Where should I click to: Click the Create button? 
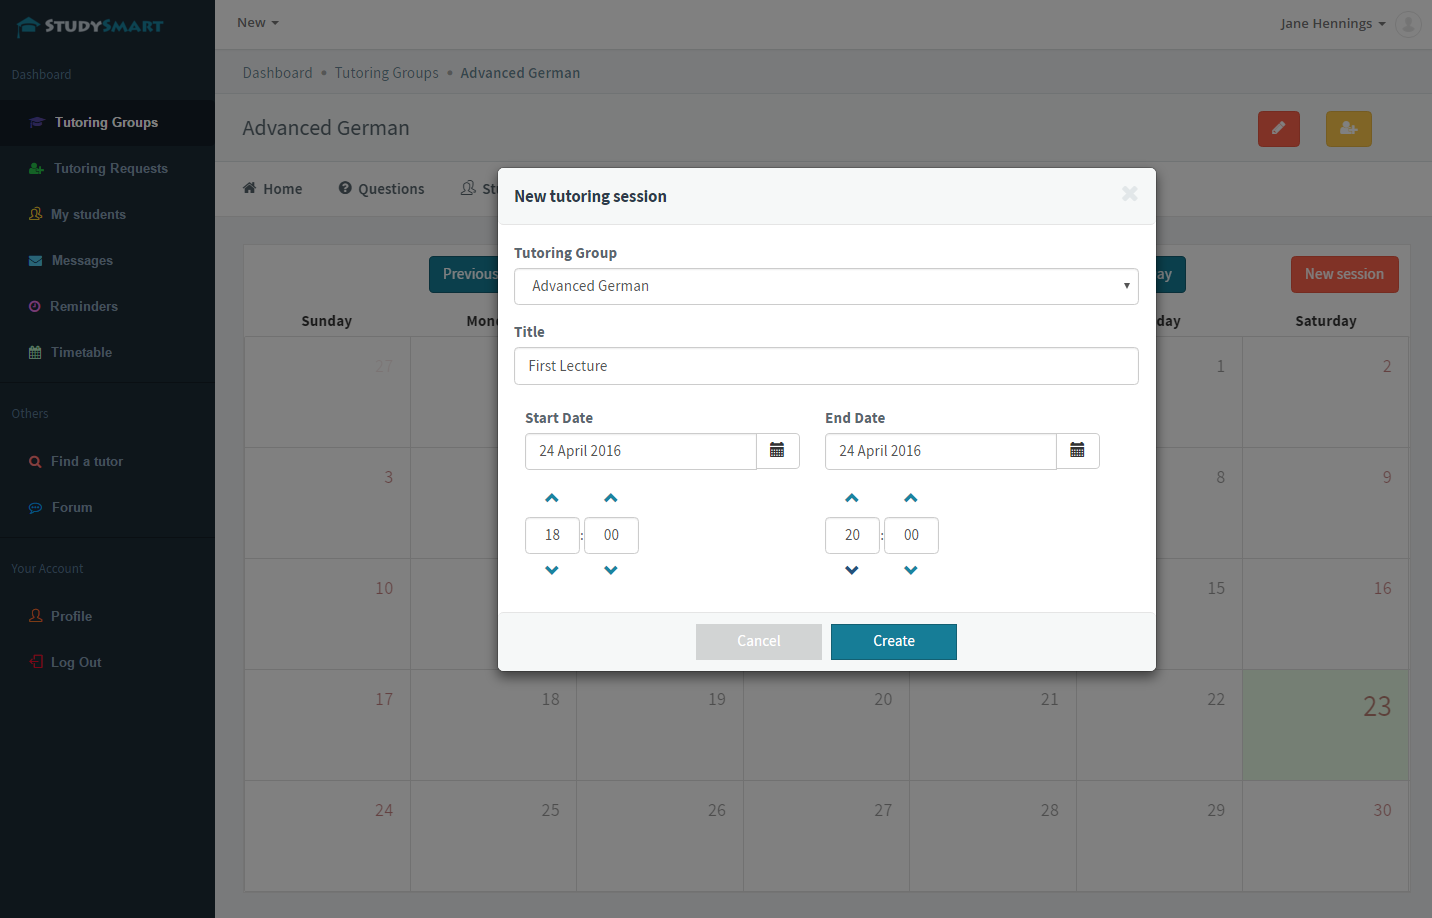click(893, 641)
